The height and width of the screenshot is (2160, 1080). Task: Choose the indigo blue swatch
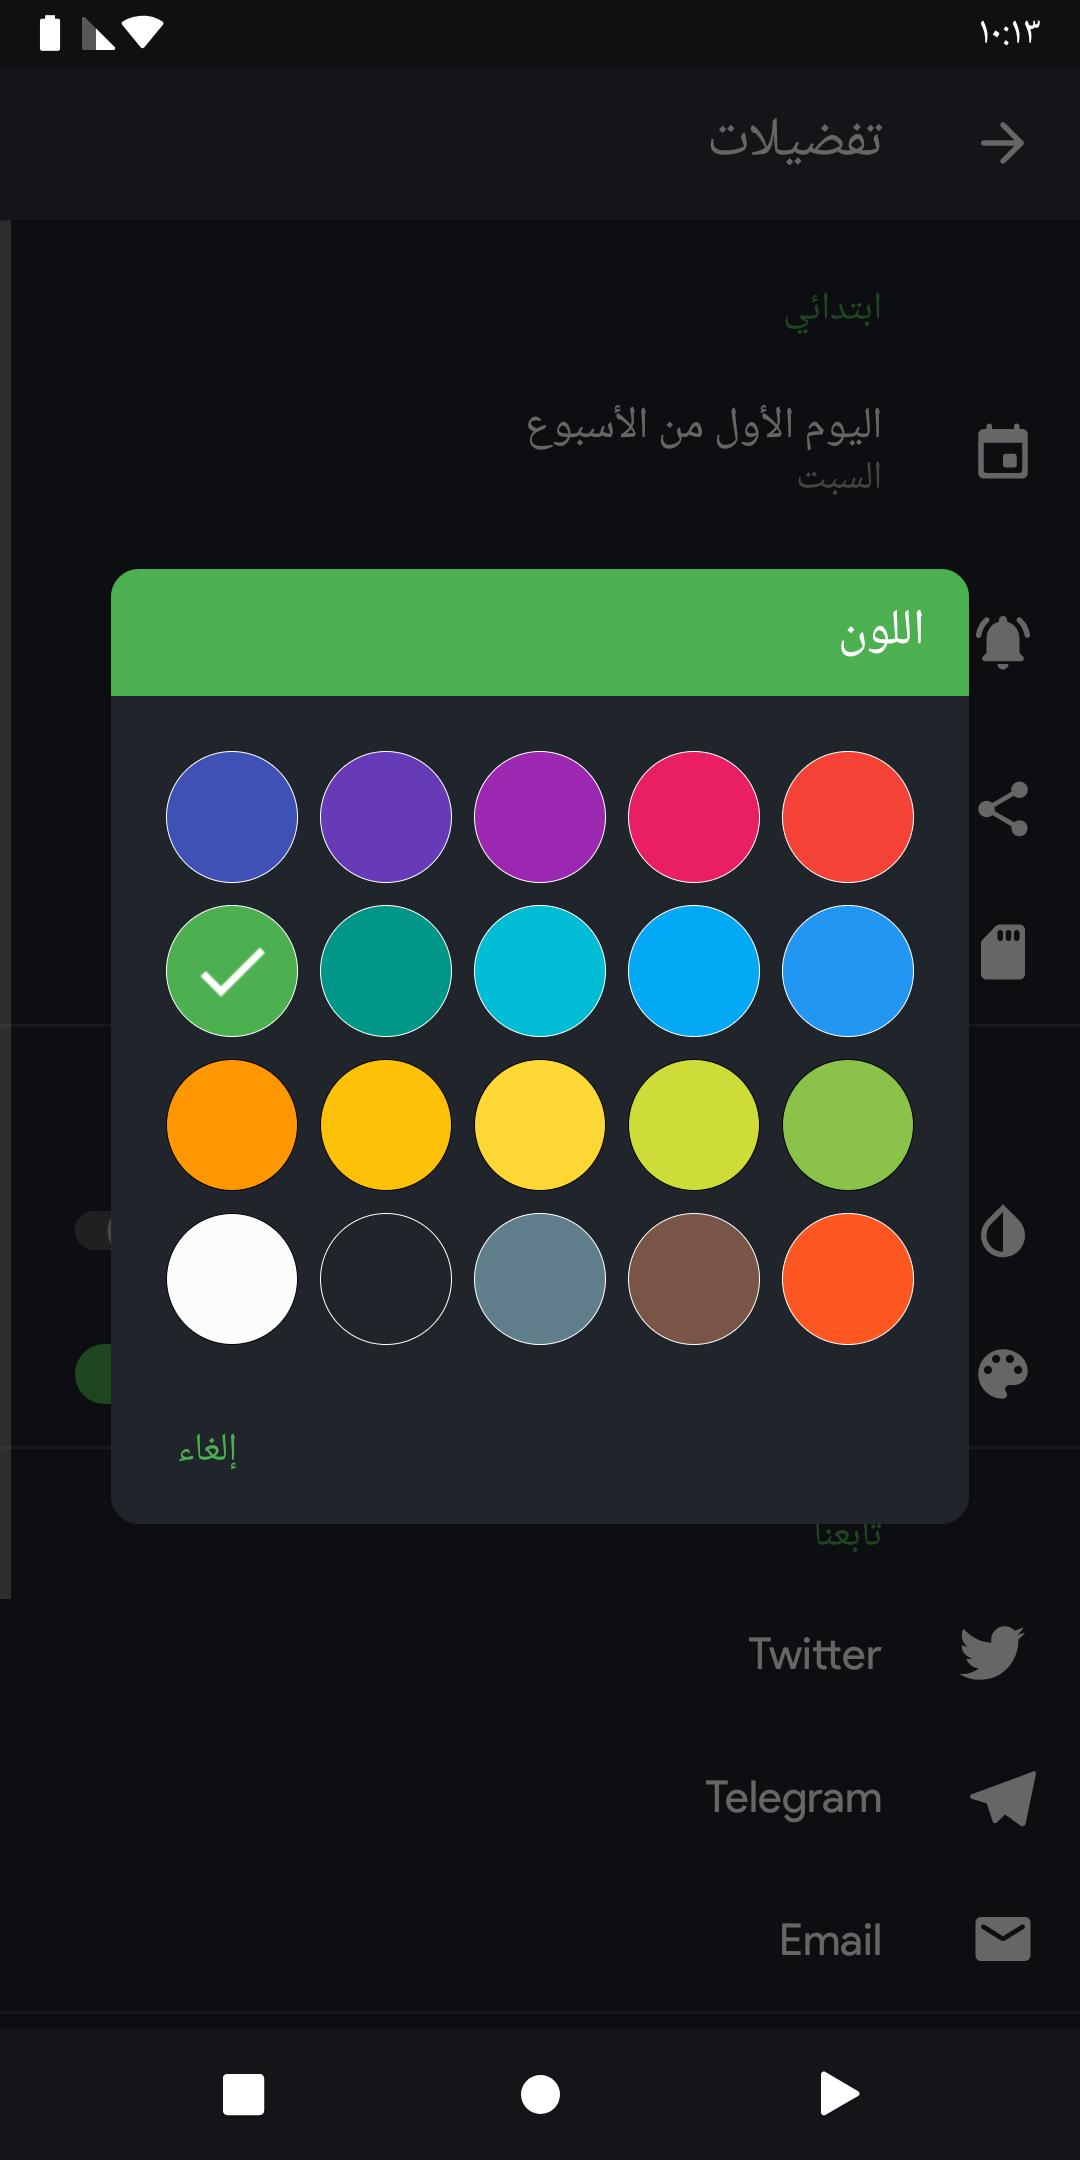click(x=232, y=817)
